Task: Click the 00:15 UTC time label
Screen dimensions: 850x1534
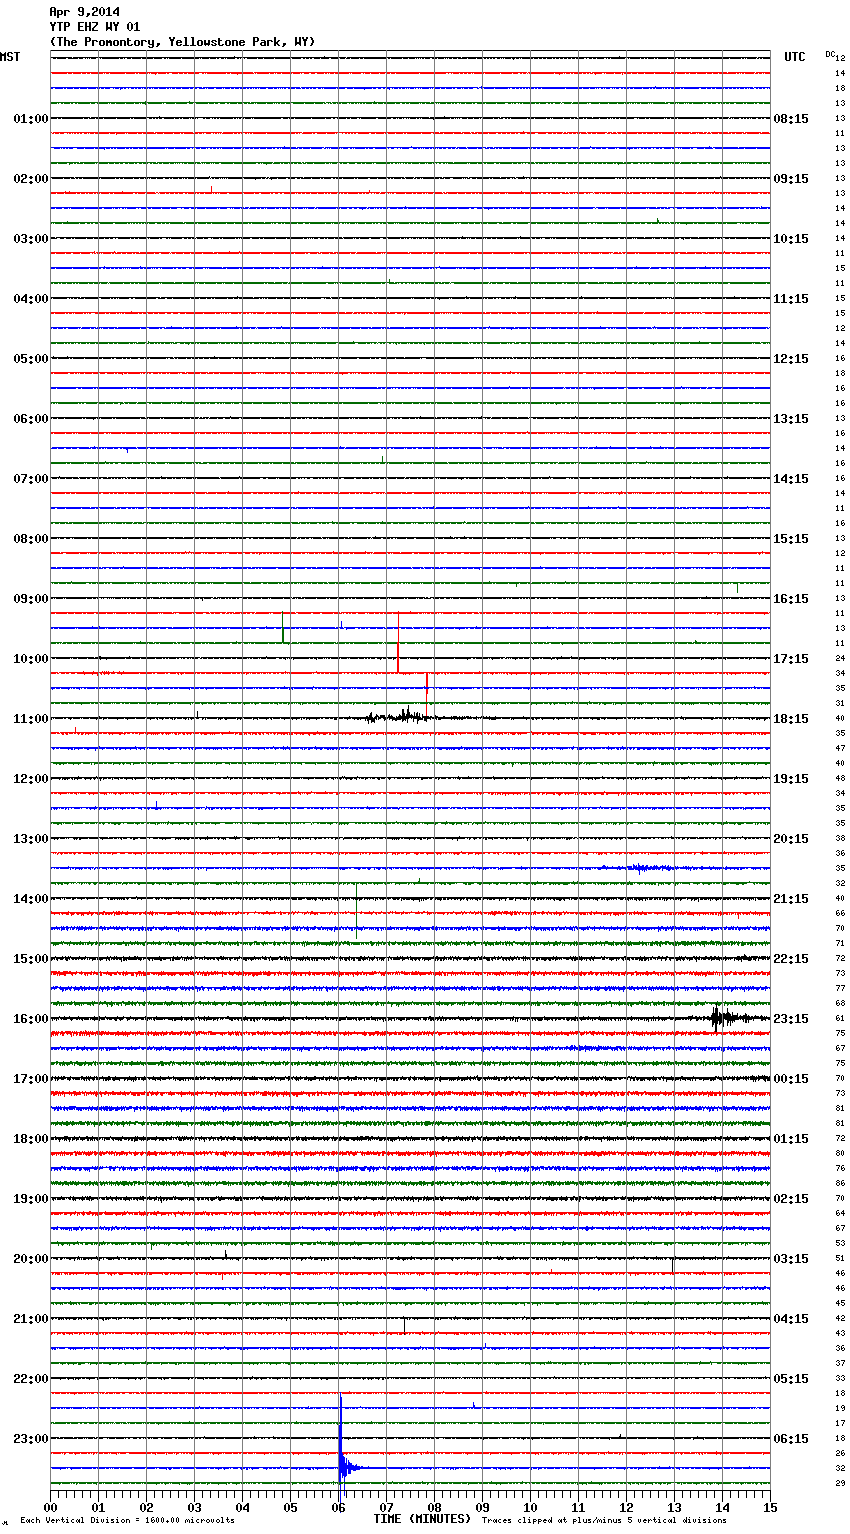Action: (x=791, y=1079)
